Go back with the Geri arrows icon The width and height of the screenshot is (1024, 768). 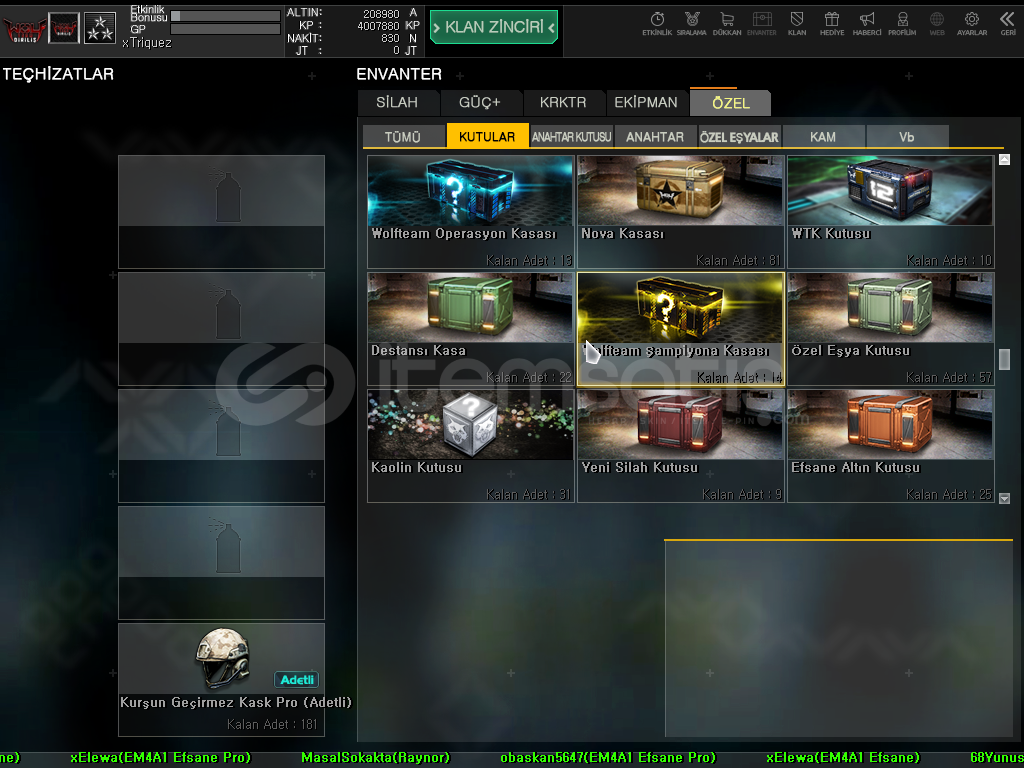[1008, 24]
